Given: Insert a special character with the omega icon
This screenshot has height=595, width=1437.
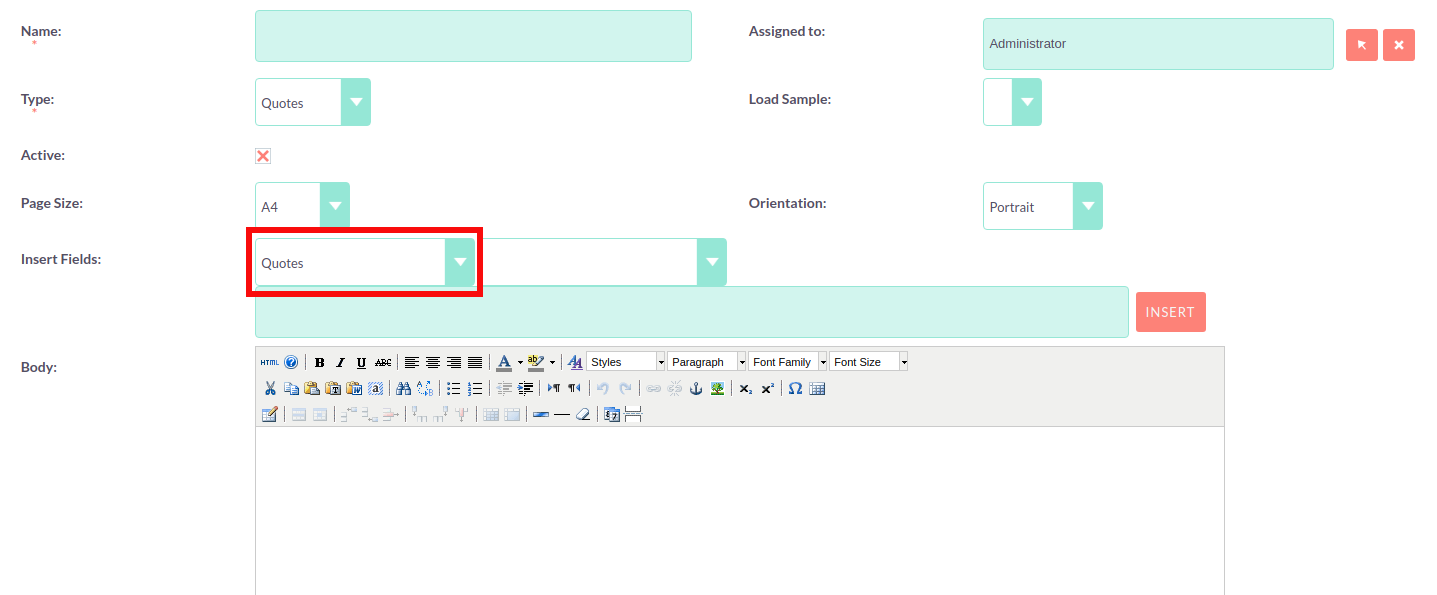Looking at the screenshot, I should click(x=796, y=388).
